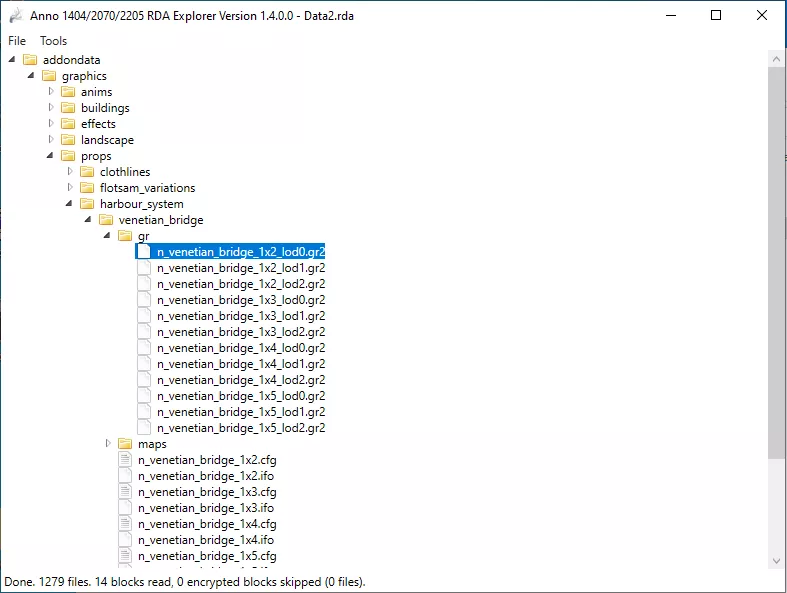
Task: Expand the maps folder
Action: click(x=108, y=443)
